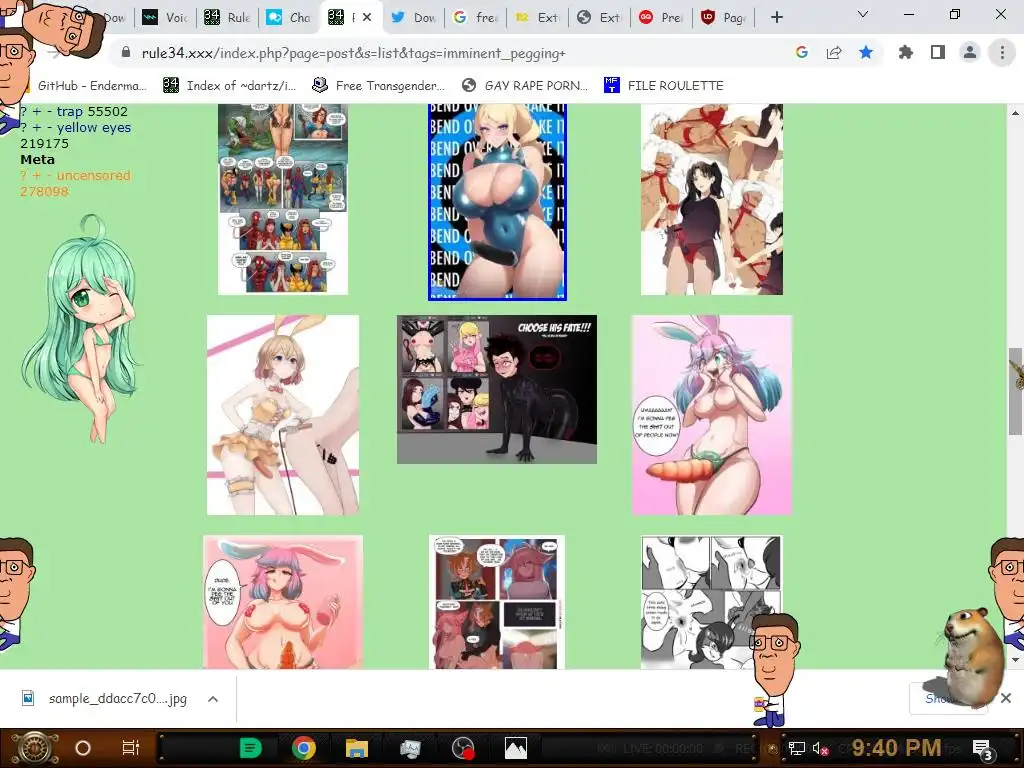Image resolution: width=1024 pixels, height=768 pixels.
Task: Switch to the 'Rule' browser tab
Action: tap(227, 18)
